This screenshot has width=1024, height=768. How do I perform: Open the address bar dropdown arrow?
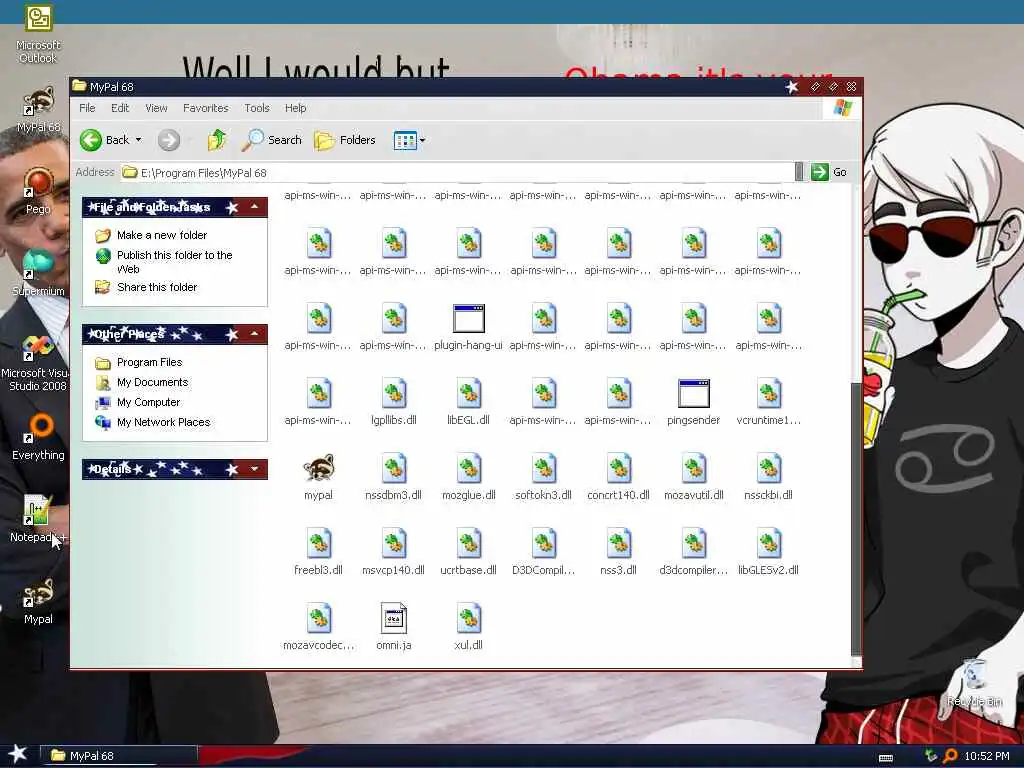tap(799, 172)
